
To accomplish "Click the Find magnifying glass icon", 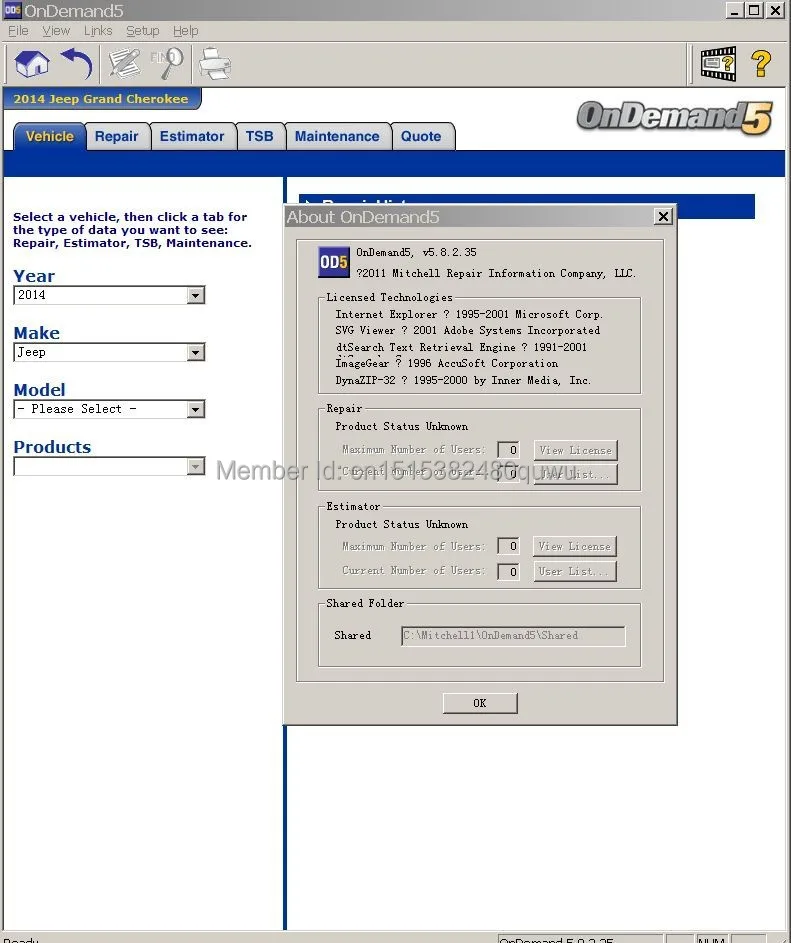I will [x=168, y=64].
